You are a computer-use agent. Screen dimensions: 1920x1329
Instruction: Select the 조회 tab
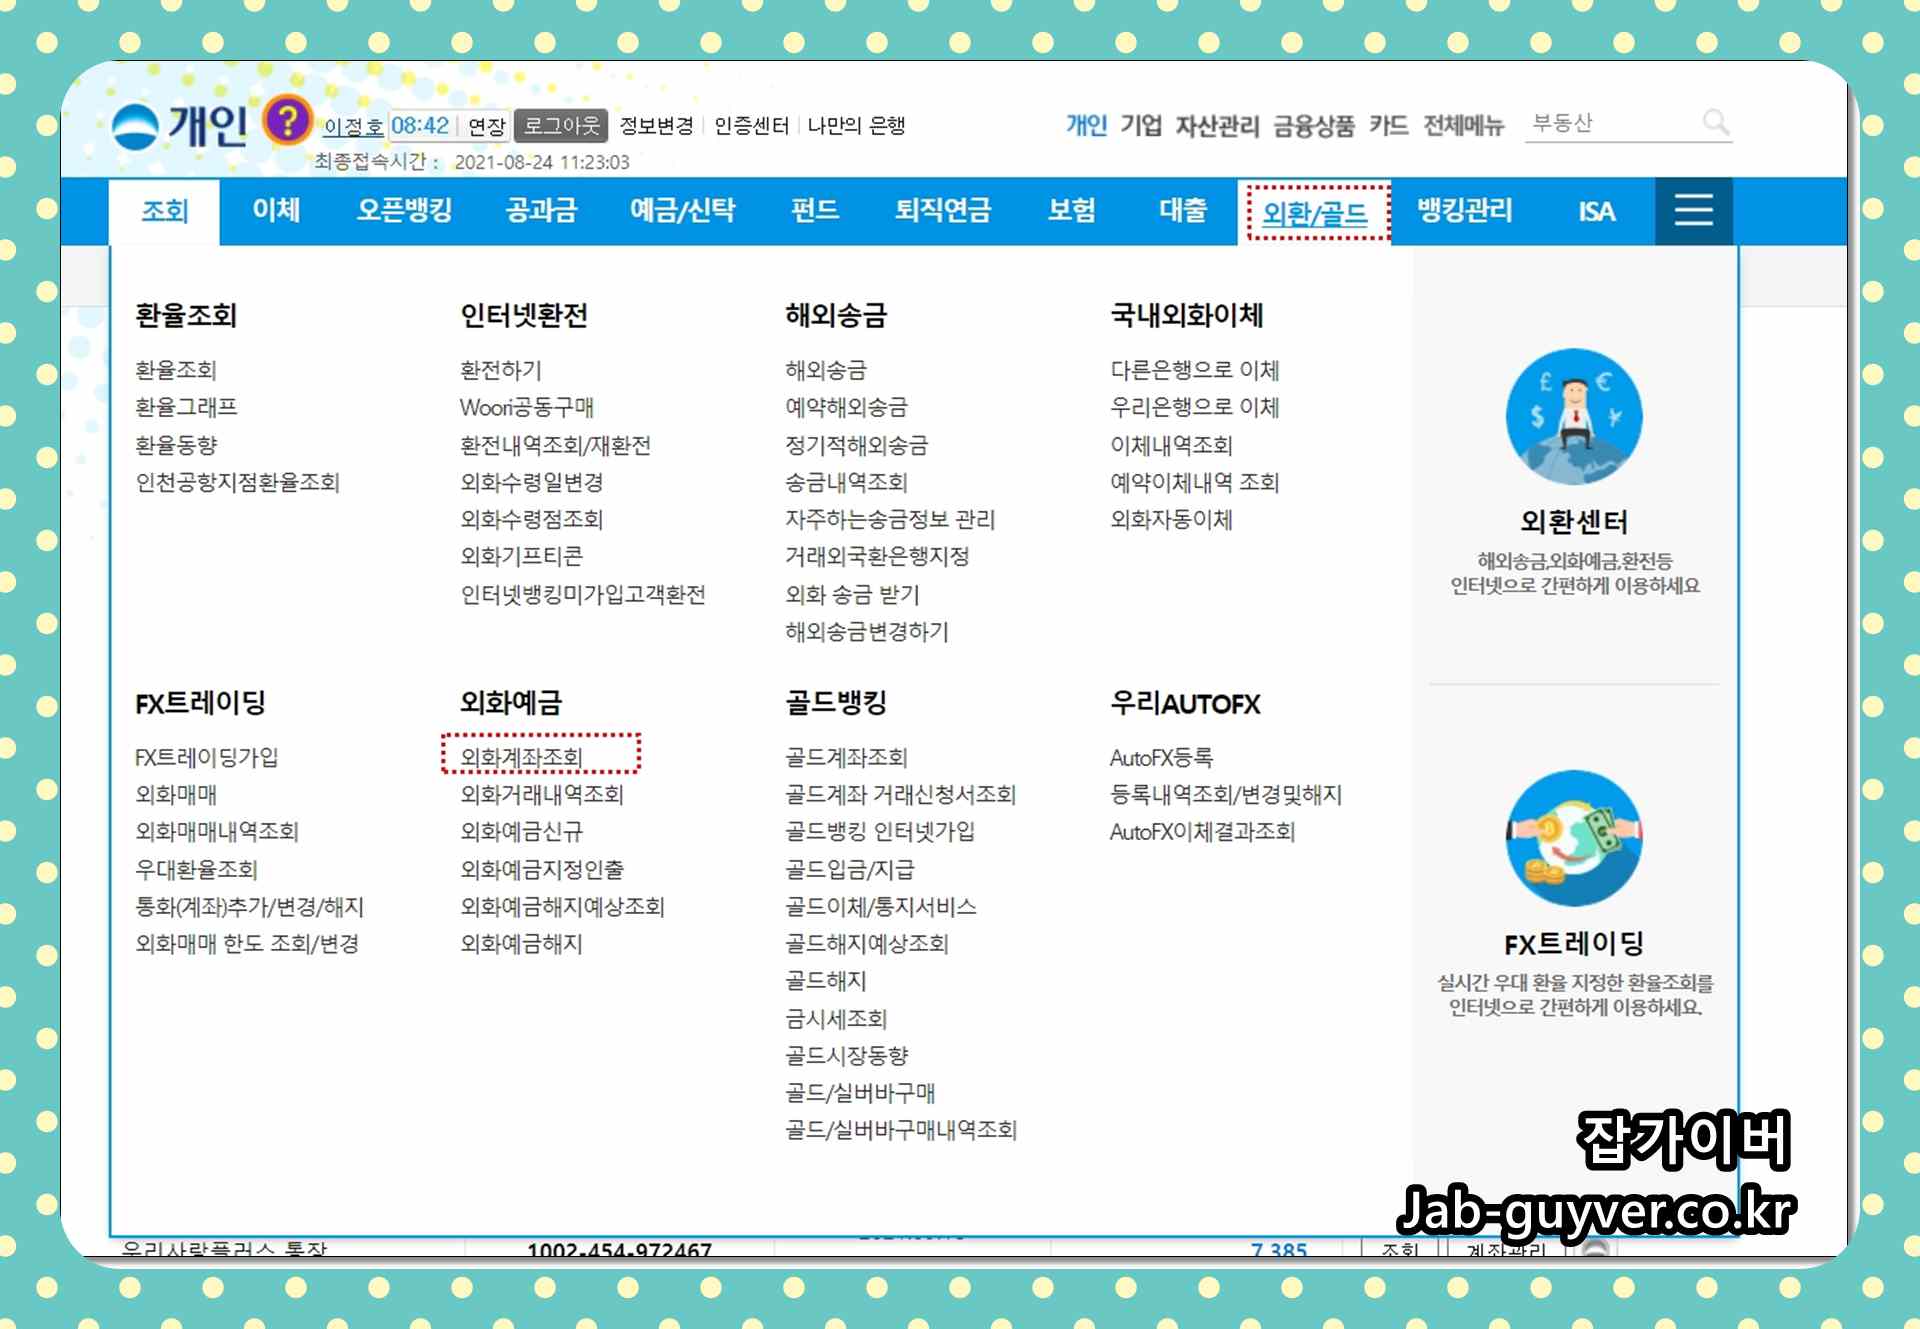point(164,211)
